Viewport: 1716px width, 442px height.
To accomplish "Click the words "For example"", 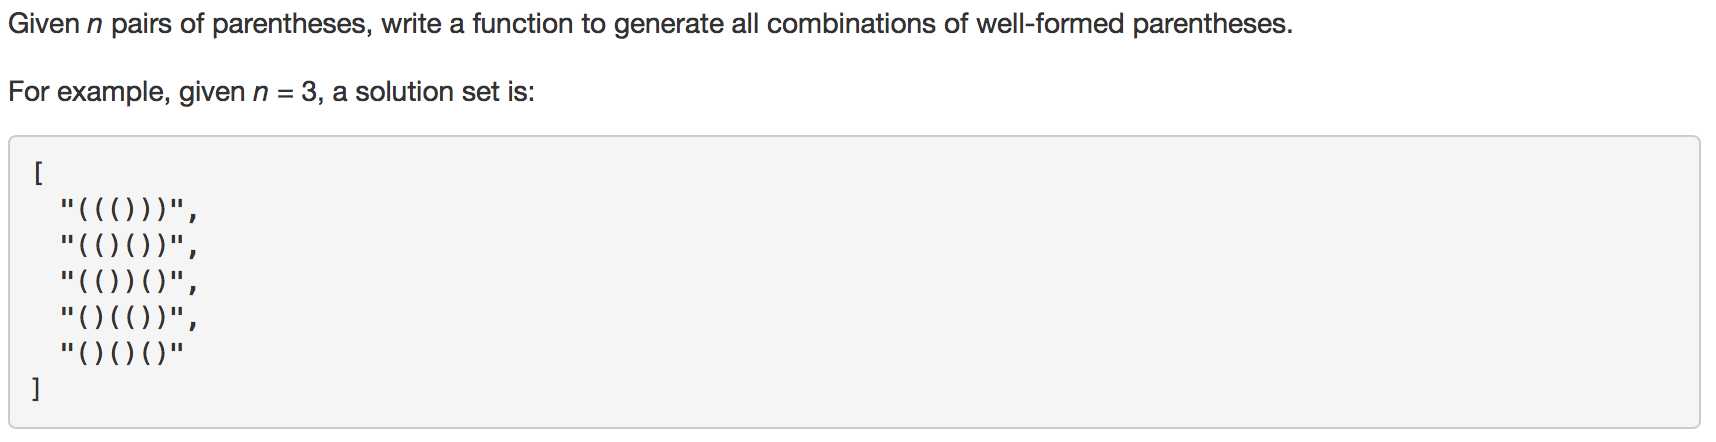I will (x=90, y=92).
